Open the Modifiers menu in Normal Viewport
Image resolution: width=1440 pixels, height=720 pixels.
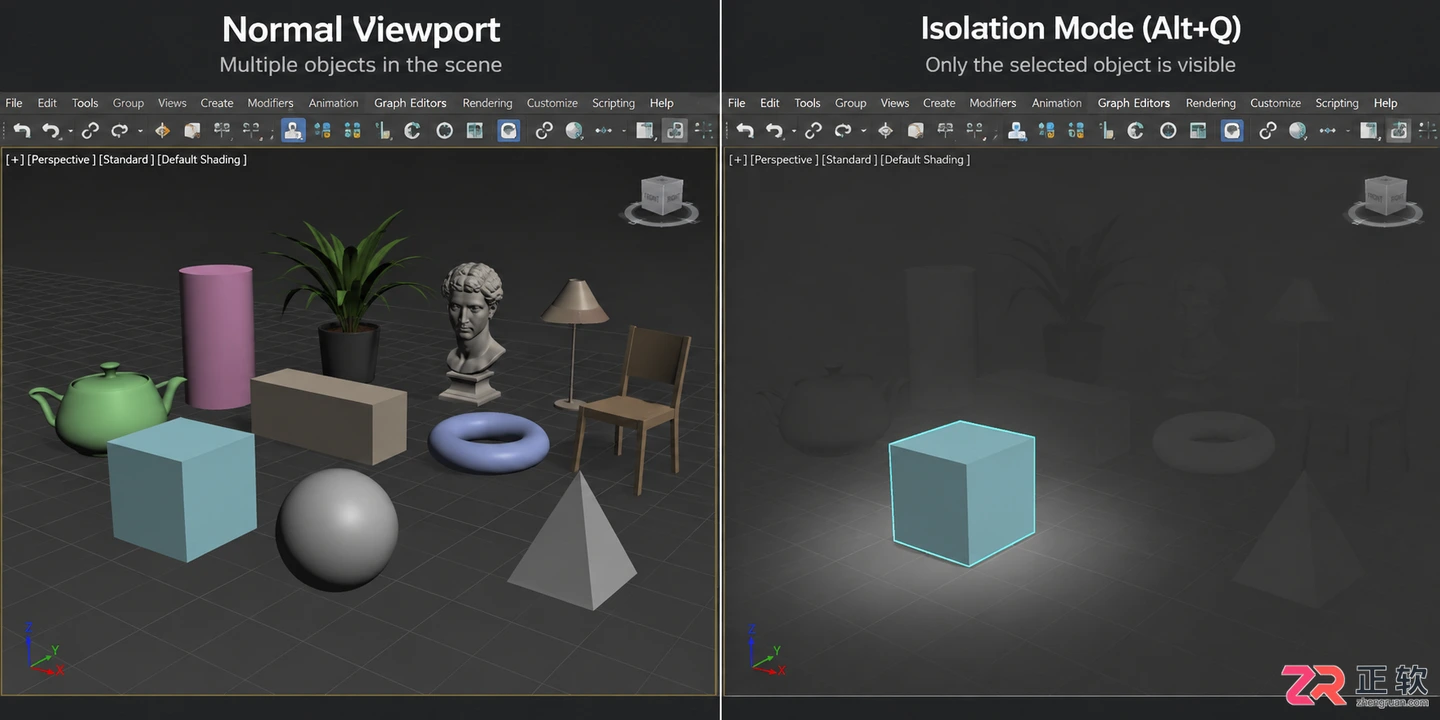pyautogui.click(x=270, y=103)
